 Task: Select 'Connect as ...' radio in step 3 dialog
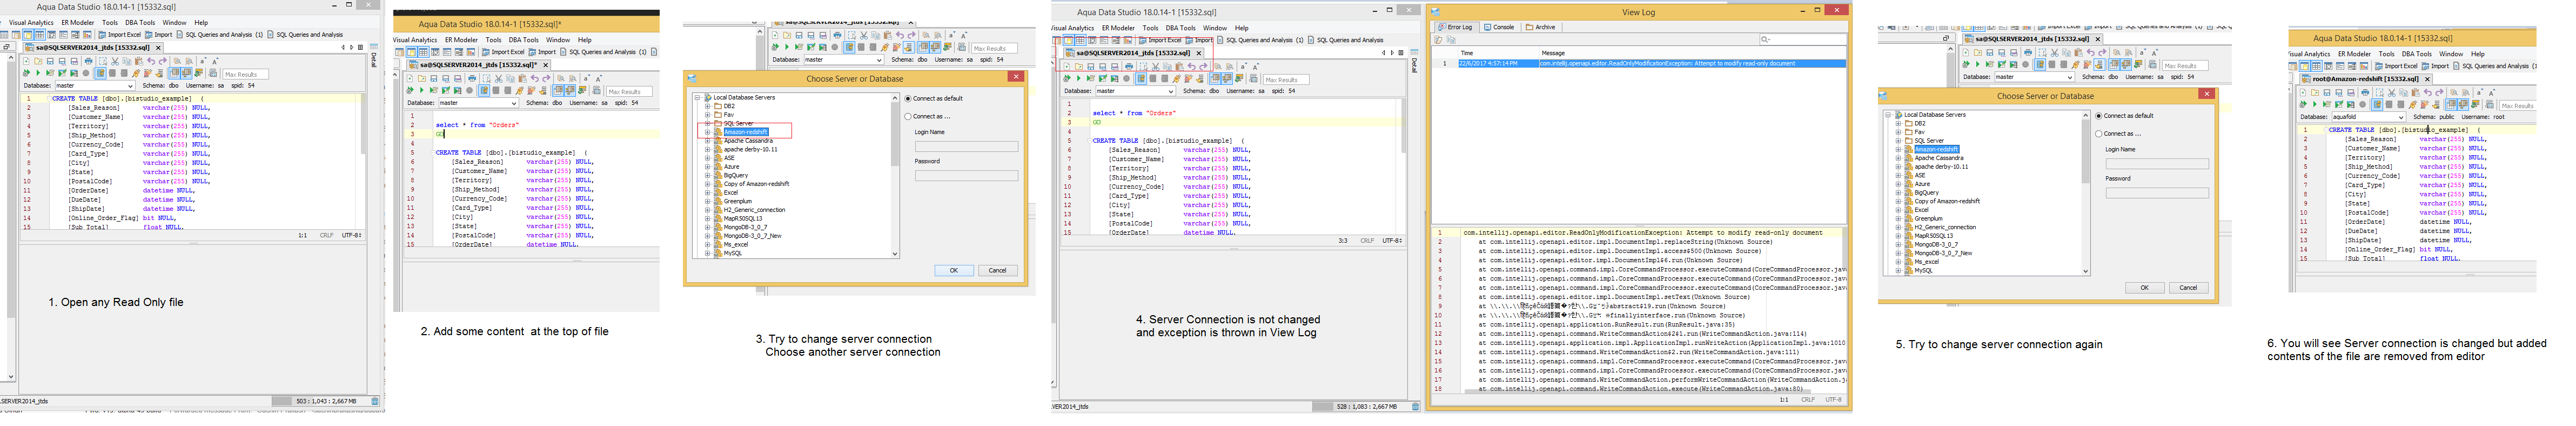pos(908,116)
